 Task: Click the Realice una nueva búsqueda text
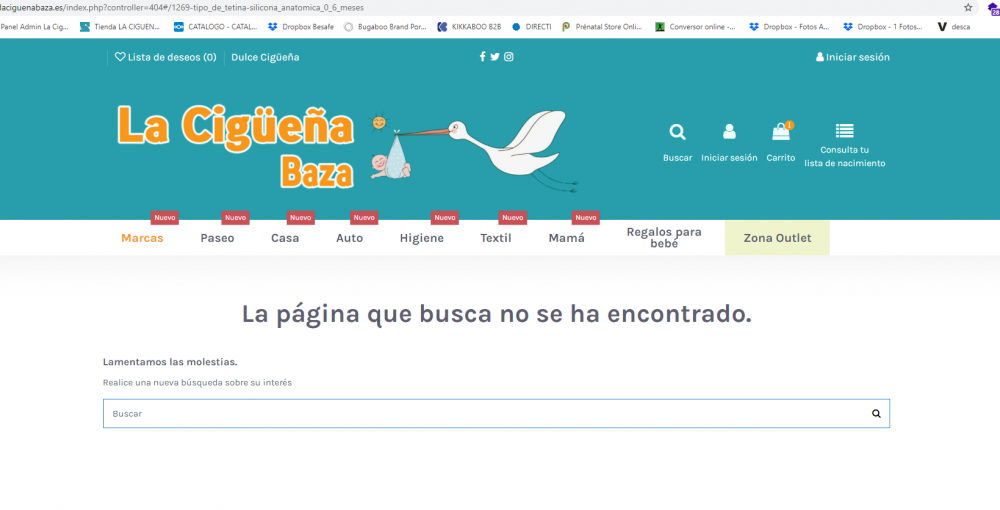197,383
